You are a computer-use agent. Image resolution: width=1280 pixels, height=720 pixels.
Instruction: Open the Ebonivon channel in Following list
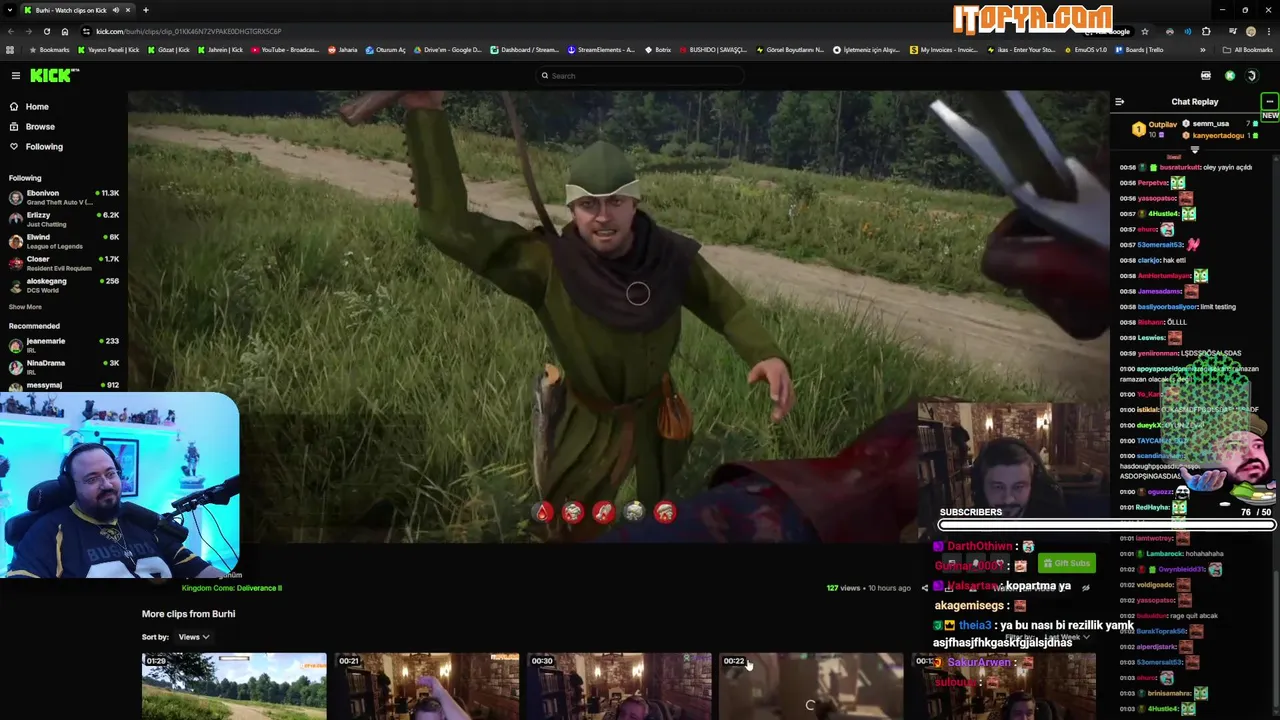click(x=64, y=197)
